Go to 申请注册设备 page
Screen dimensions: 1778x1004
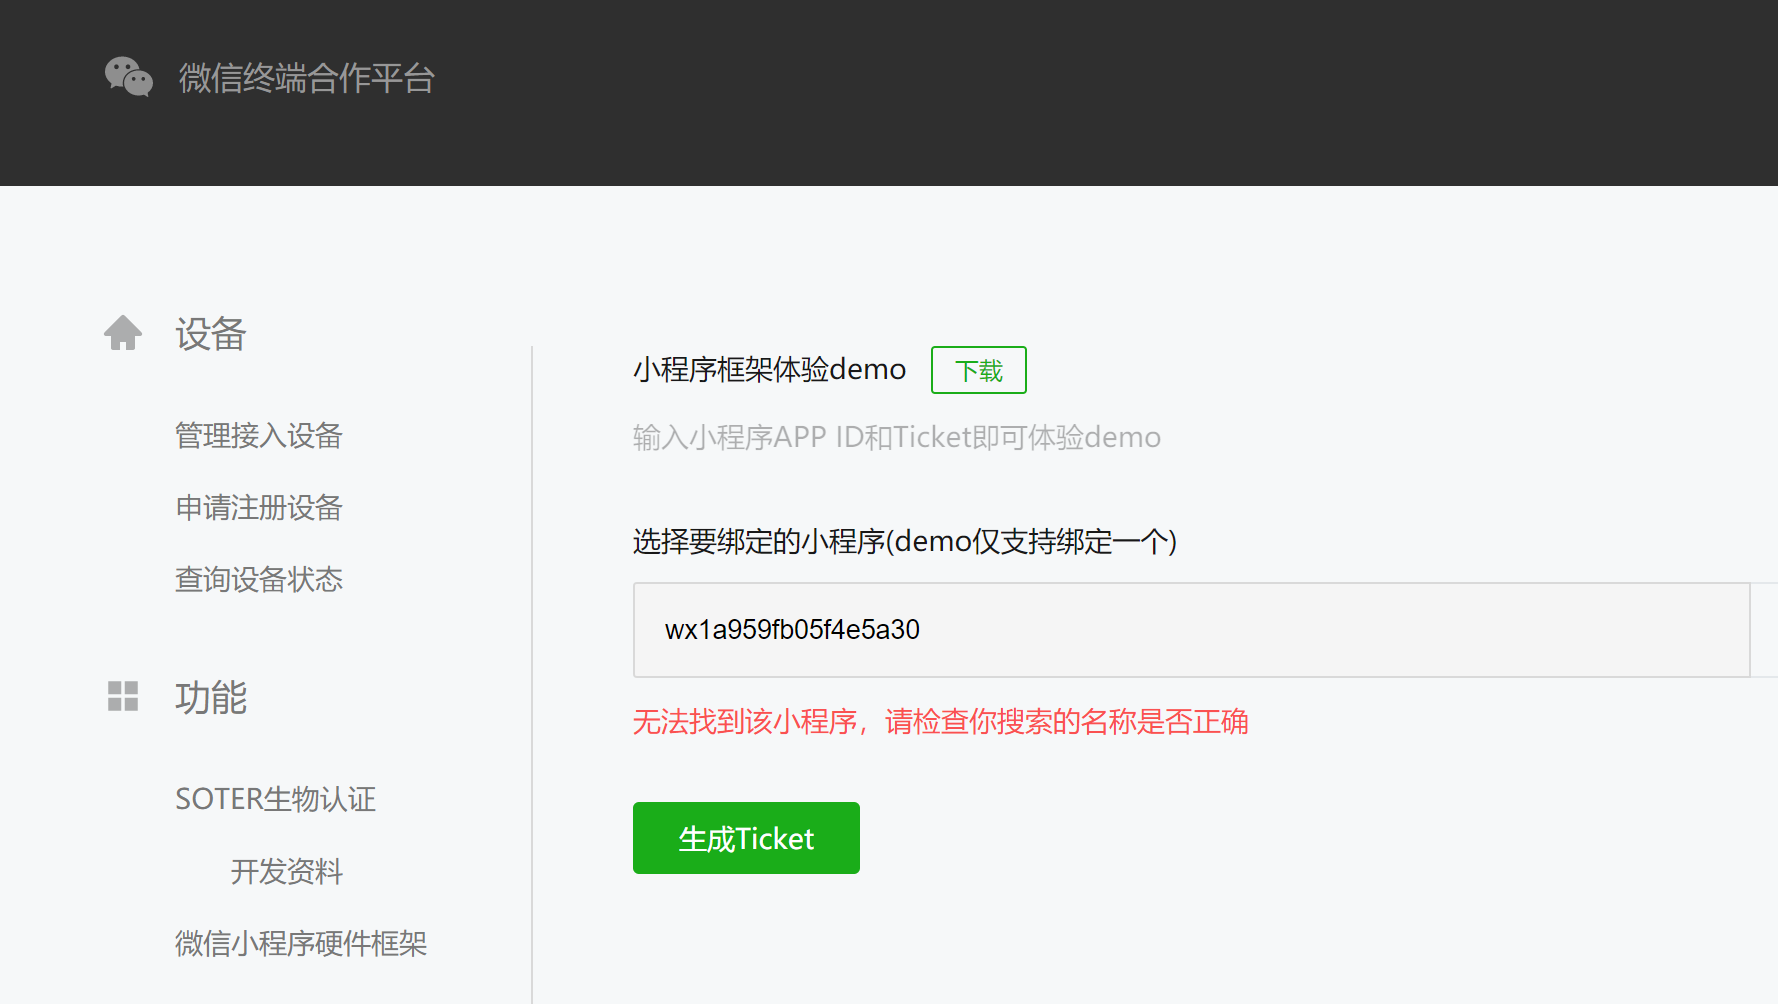click(x=259, y=508)
